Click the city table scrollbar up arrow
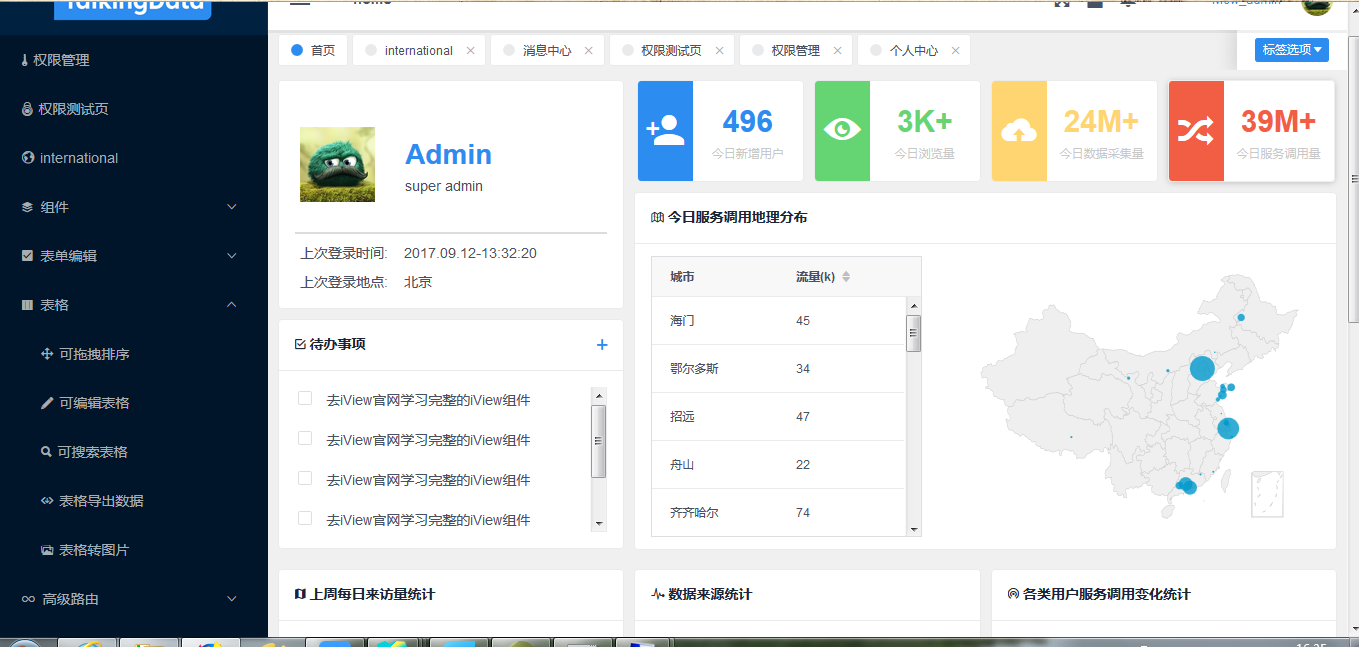1359x647 pixels. click(x=913, y=305)
